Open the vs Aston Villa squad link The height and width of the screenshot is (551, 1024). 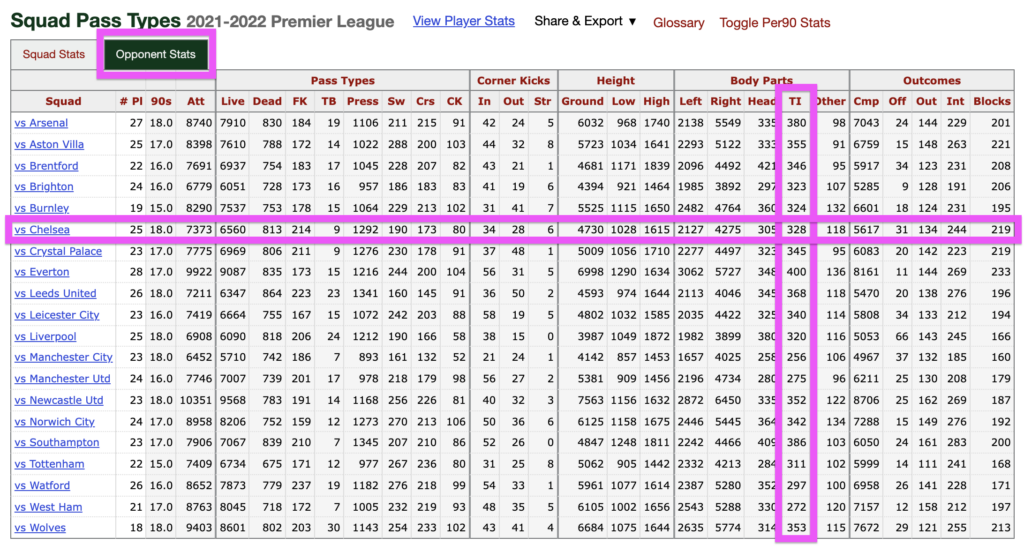tap(49, 144)
